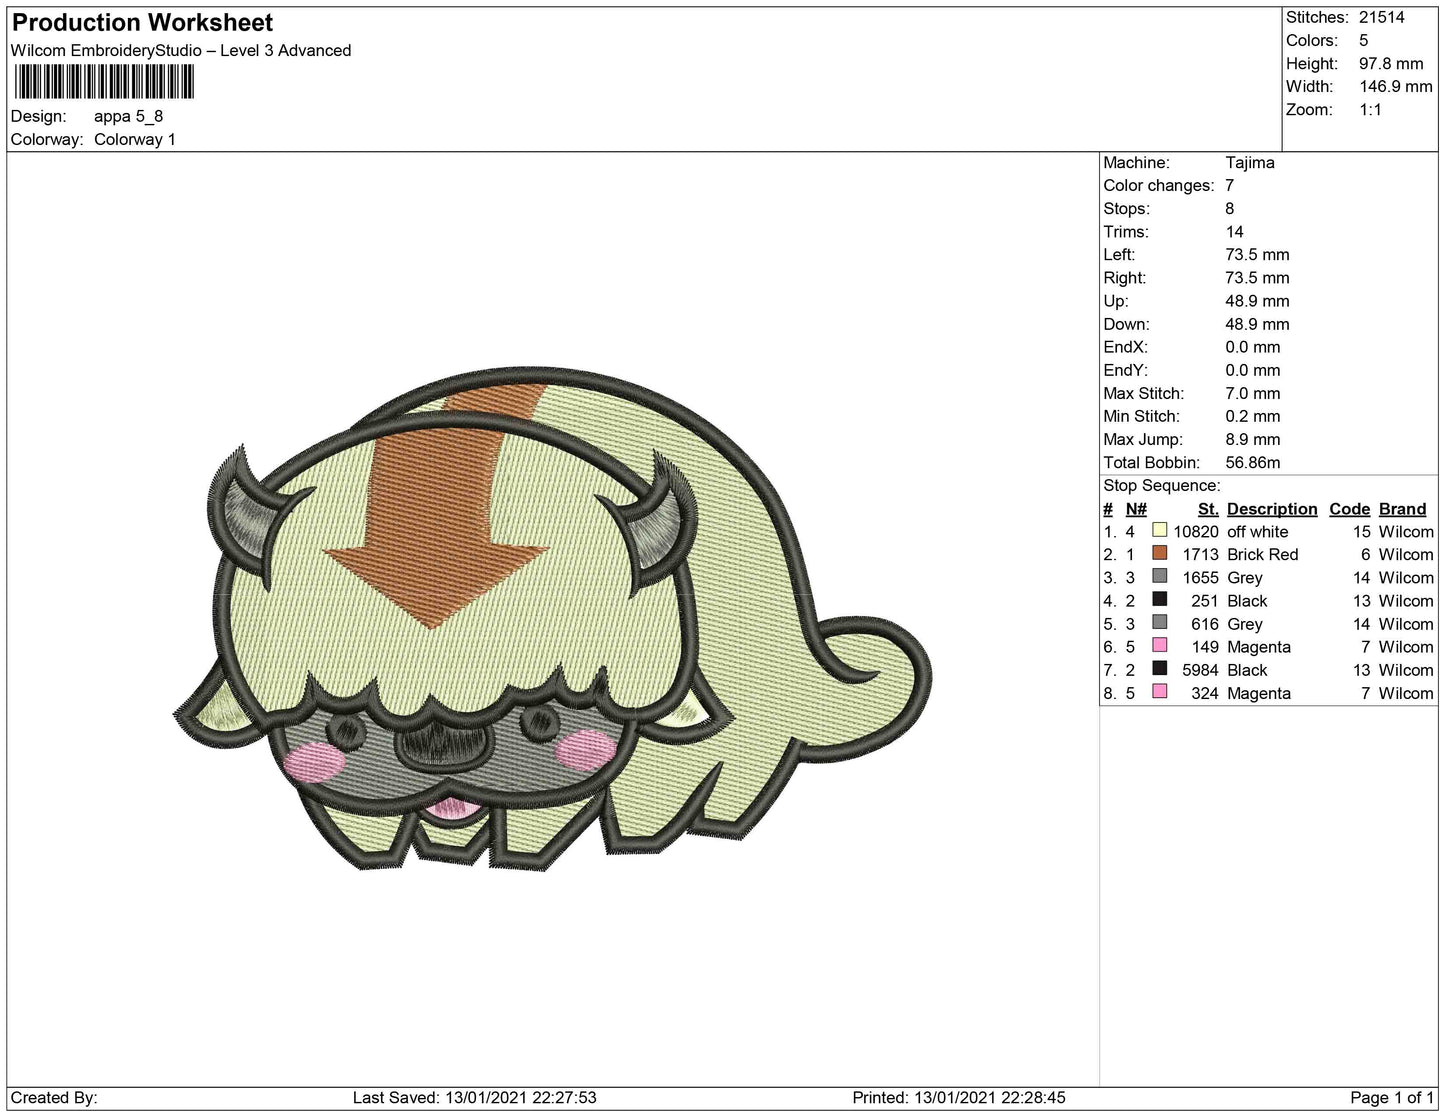Pick the Black swatch with 251 stitches
Viewport: 1445px width, 1112px height.
[x=1160, y=600]
